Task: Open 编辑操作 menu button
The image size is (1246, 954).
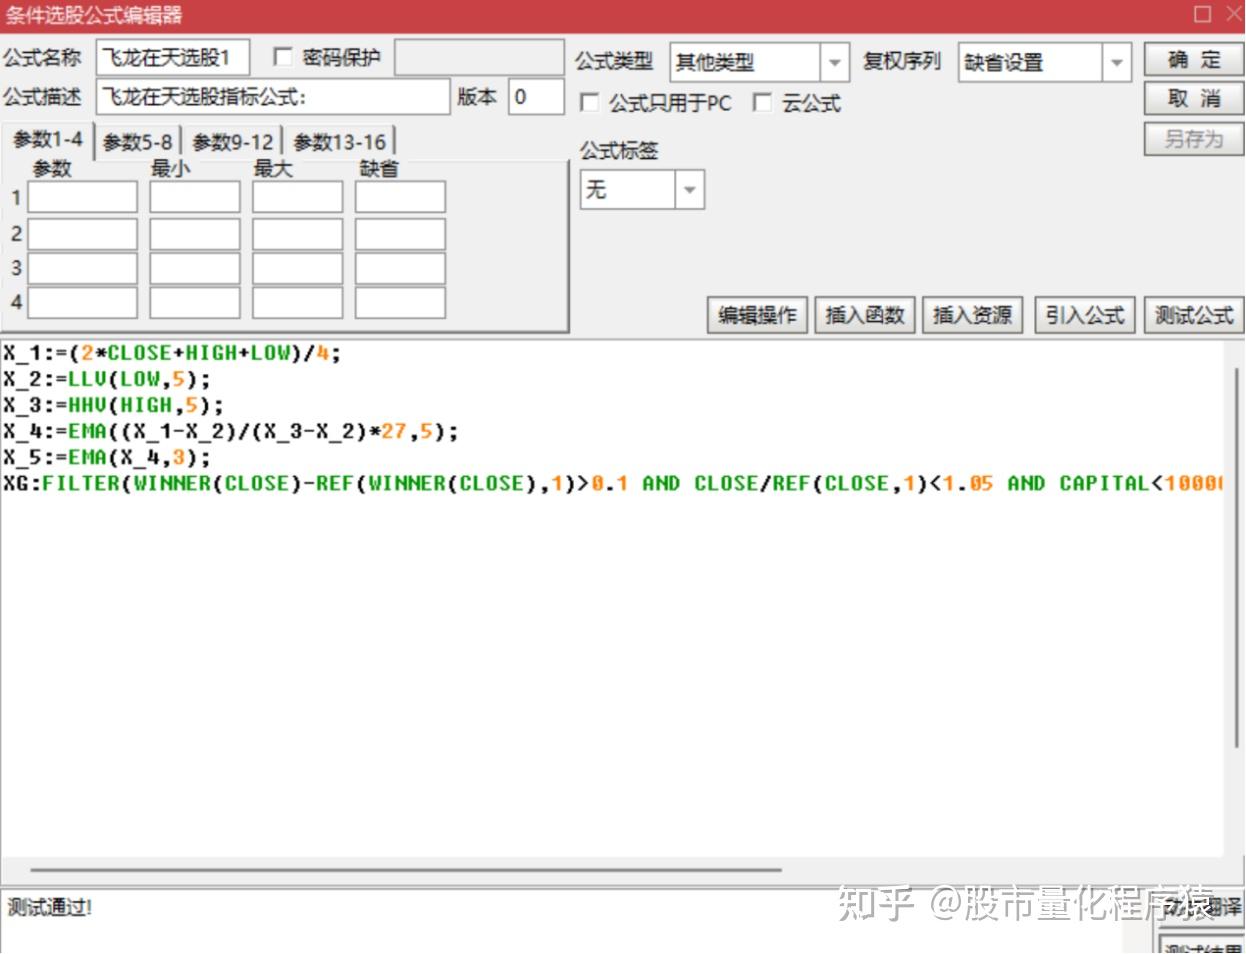Action: 757,315
